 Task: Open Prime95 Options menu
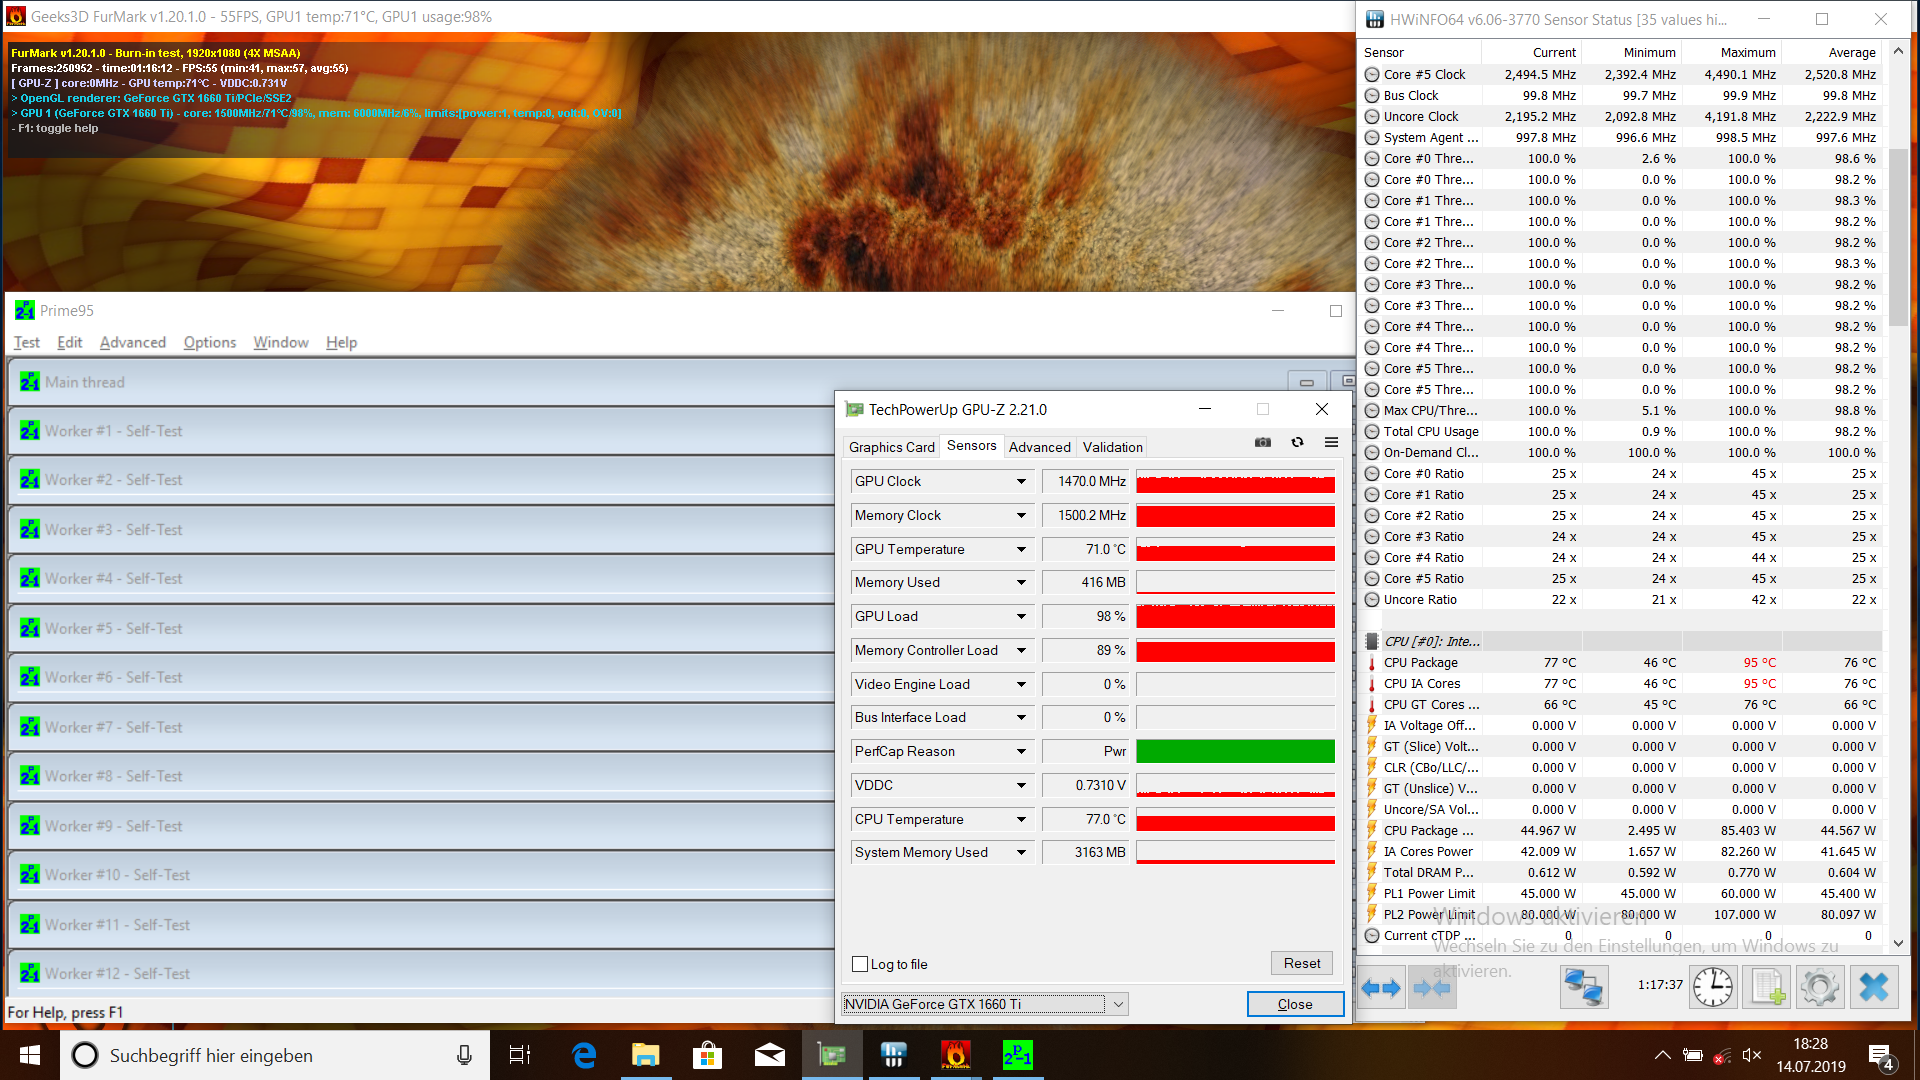coord(210,342)
